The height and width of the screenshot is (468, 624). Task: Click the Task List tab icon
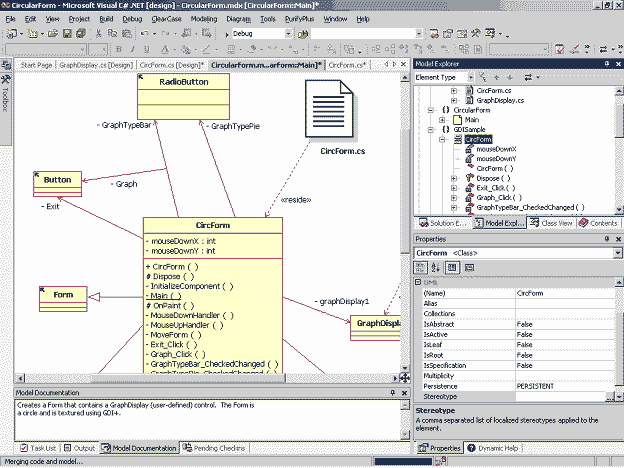coord(23,448)
